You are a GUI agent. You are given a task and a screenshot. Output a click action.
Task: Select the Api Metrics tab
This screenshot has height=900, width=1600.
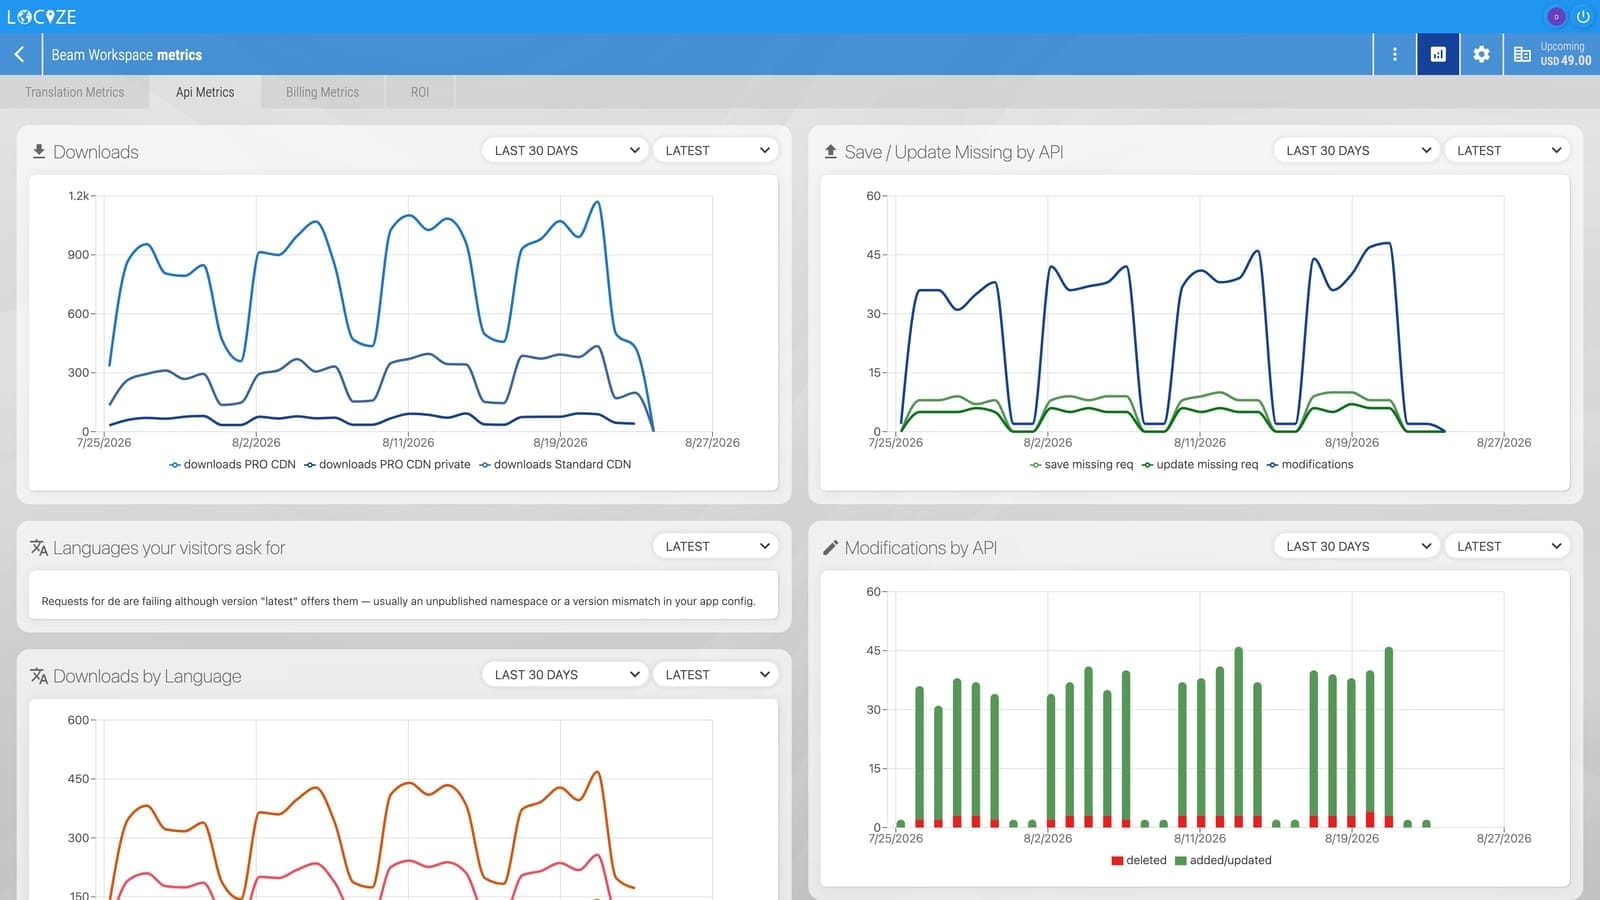[205, 92]
